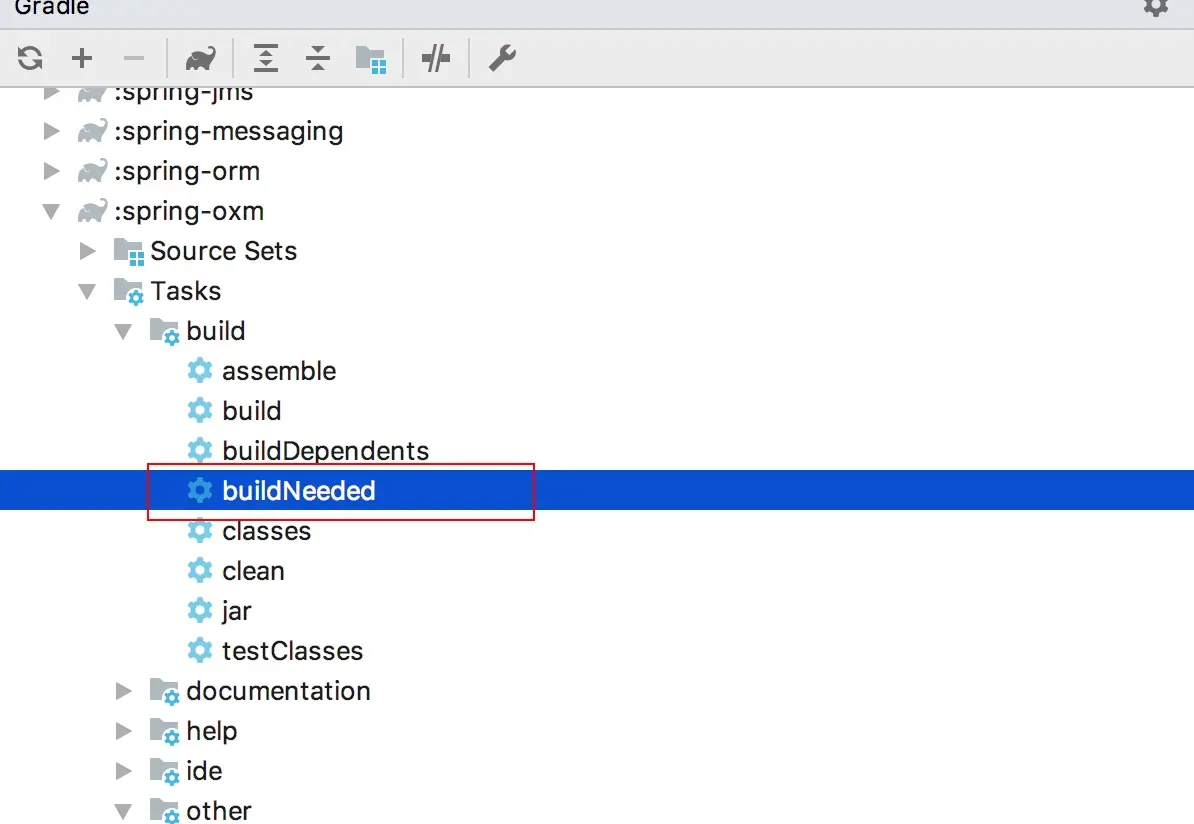1194x824 pixels.
Task: Expand the :spring-messaging module
Action: coord(52,131)
